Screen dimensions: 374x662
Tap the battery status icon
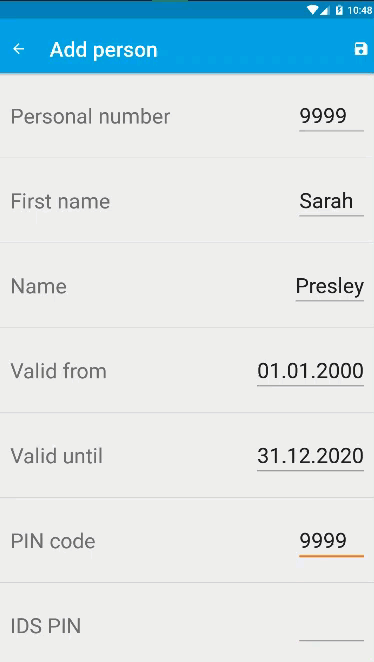pos(339,10)
